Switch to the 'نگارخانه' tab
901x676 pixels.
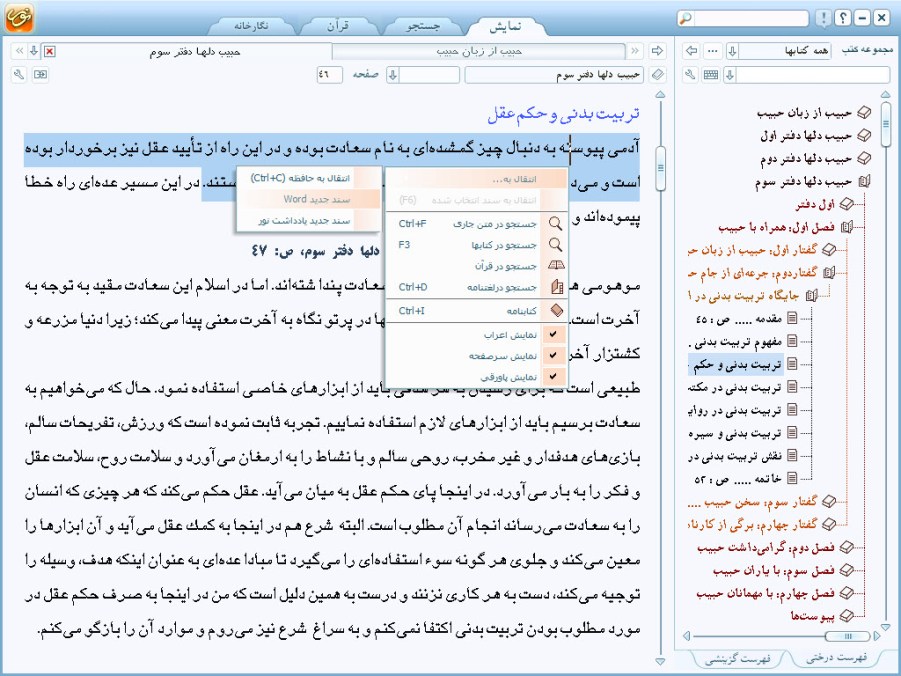coord(251,26)
